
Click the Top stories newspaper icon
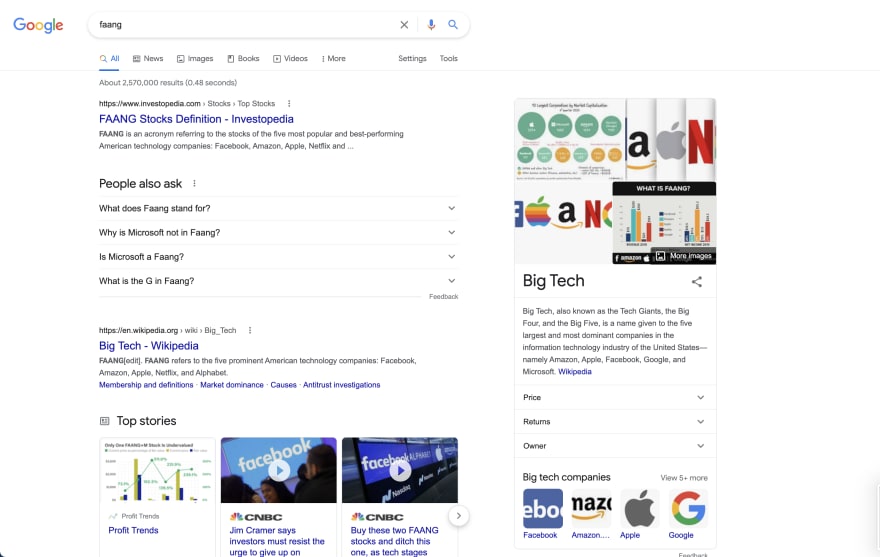104,421
